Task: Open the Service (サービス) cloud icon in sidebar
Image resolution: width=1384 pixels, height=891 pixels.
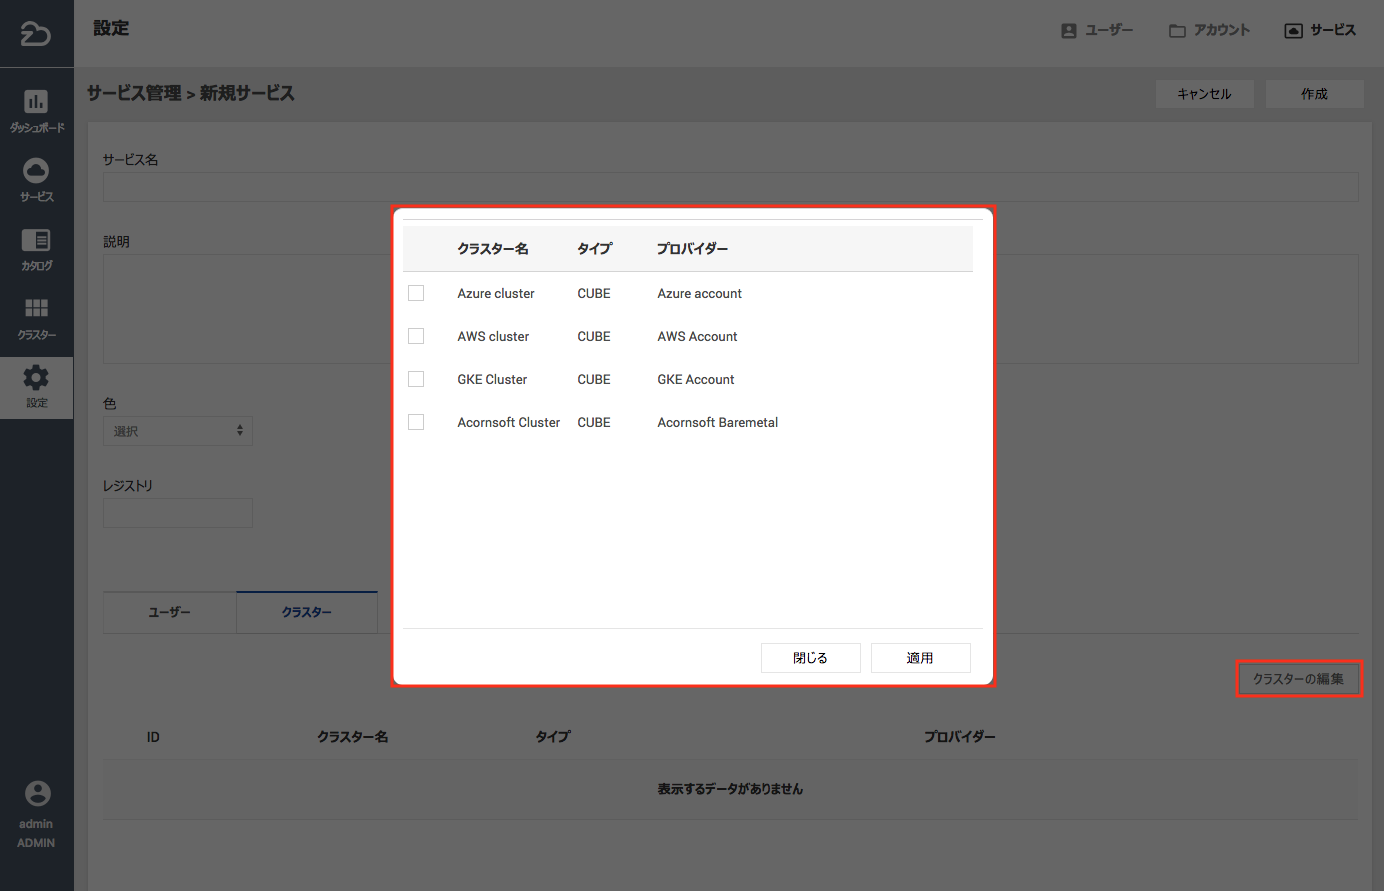Action: tap(36, 170)
